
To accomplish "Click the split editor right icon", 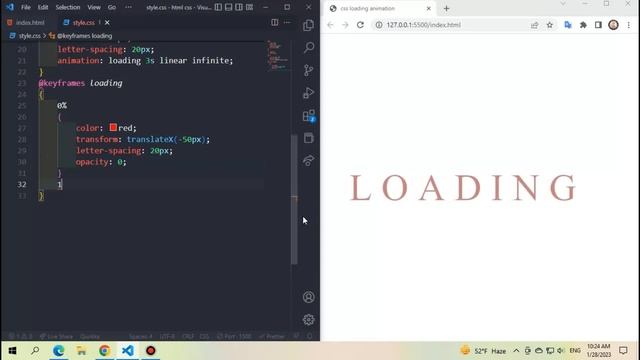I will [x=275, y=22].
